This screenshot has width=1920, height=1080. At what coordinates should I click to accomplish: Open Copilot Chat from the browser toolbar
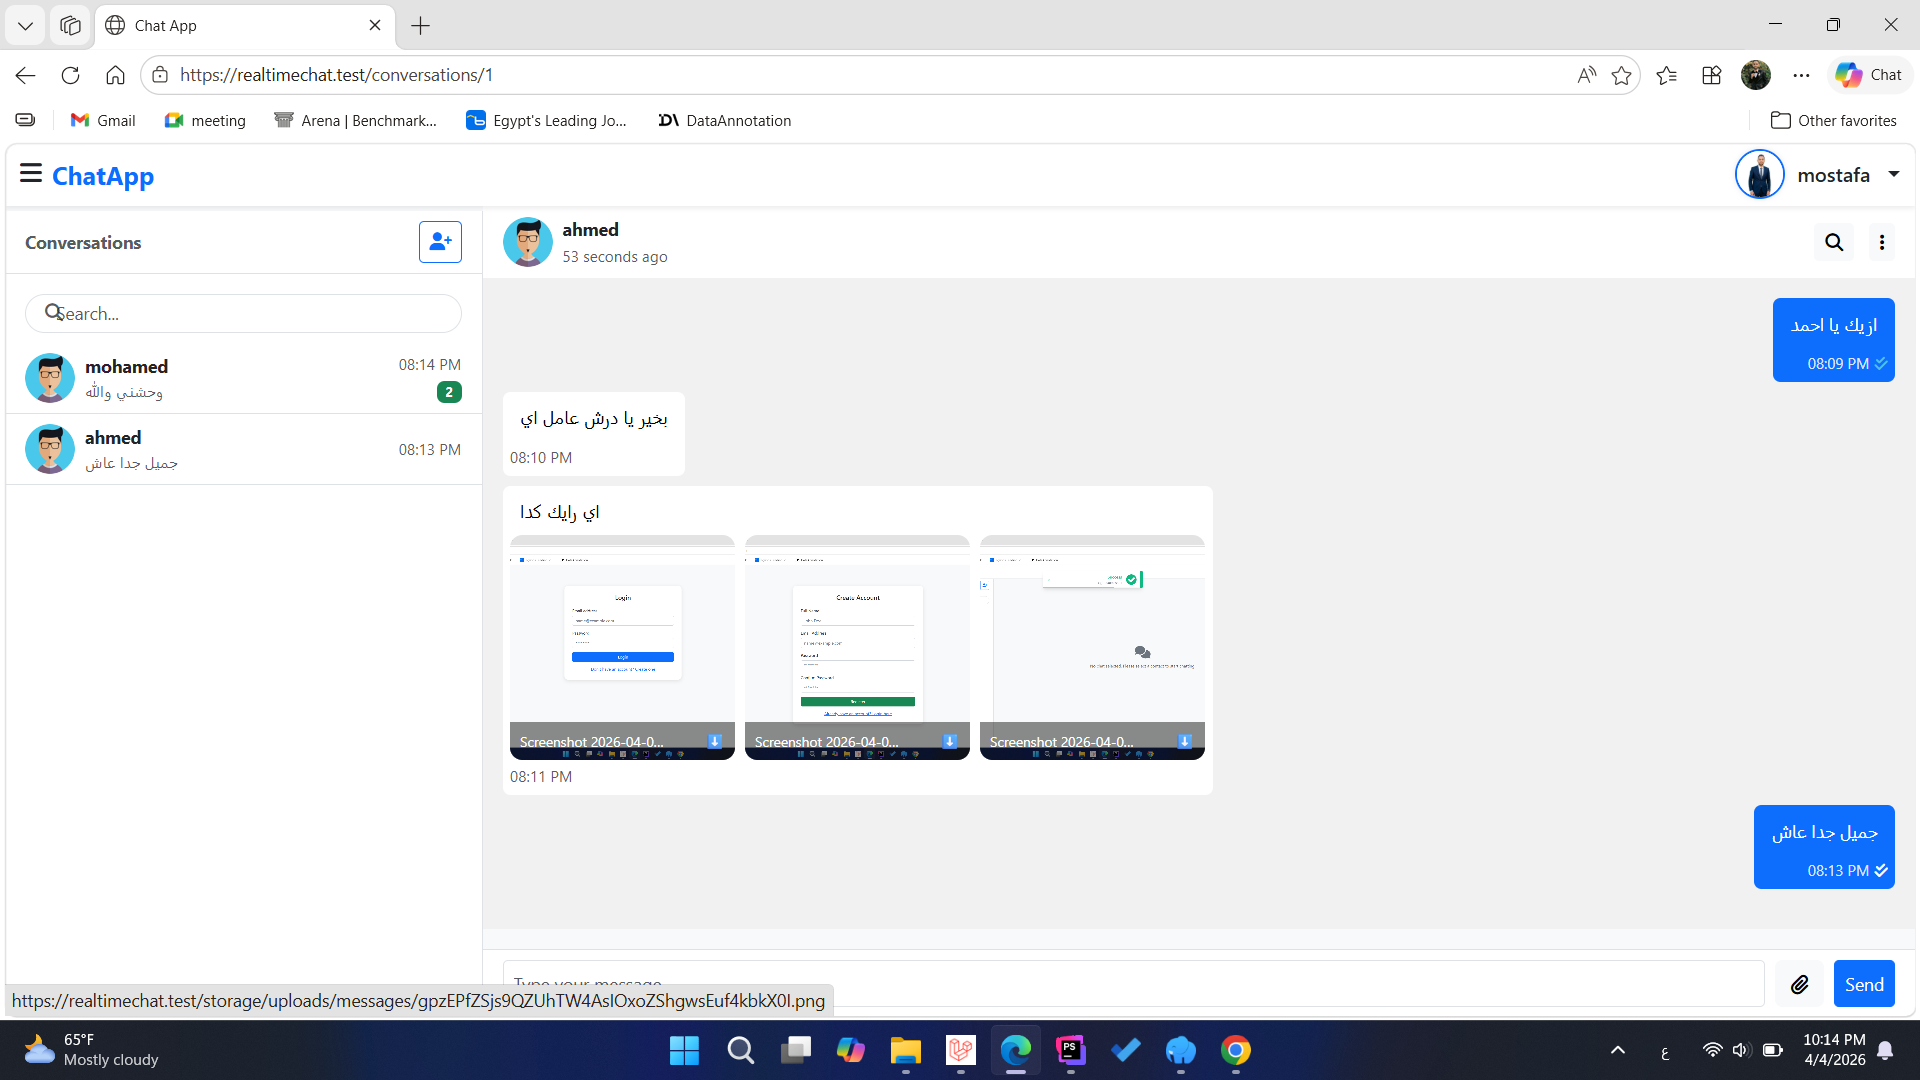(1868, 74)
